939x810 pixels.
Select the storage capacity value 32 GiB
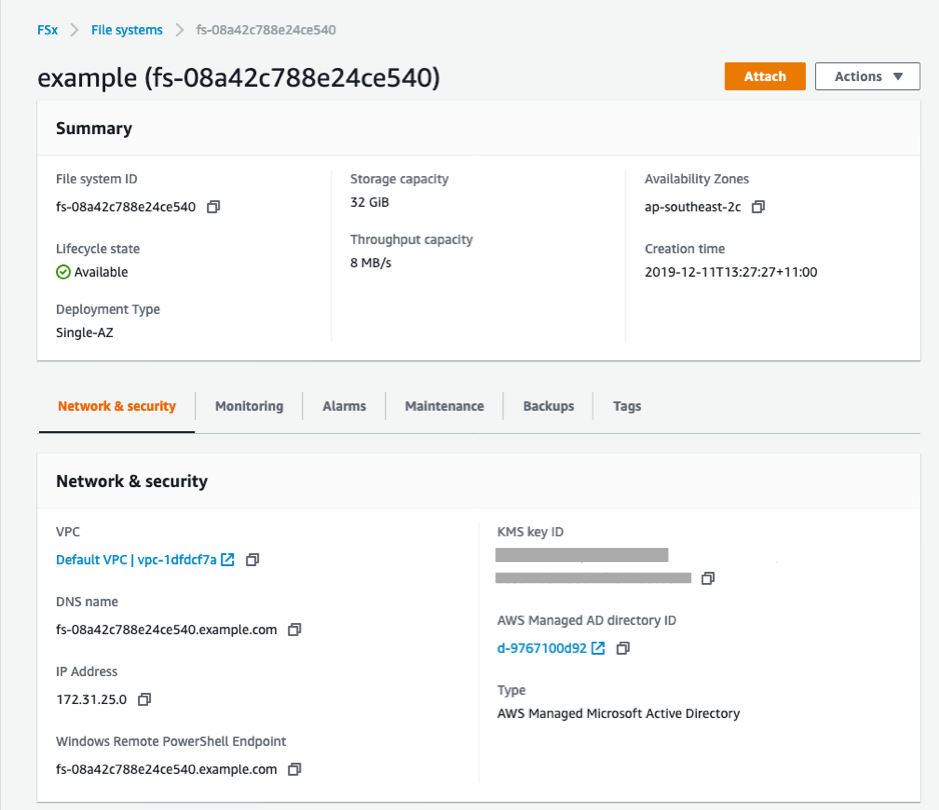pos(369,202)
